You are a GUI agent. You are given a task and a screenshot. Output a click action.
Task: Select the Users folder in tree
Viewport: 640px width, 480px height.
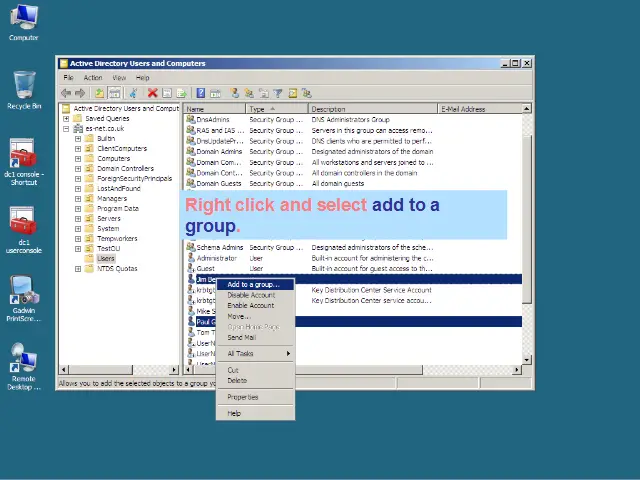click(x=105, y=258)
